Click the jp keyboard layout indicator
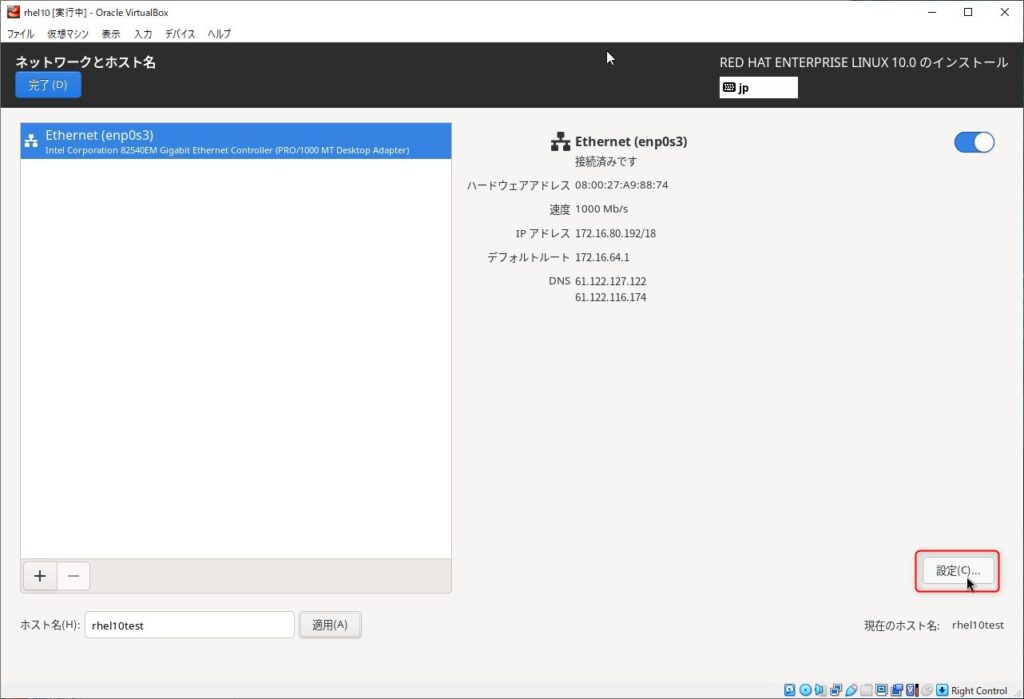 pyautogui.click(x=758, y=88)
